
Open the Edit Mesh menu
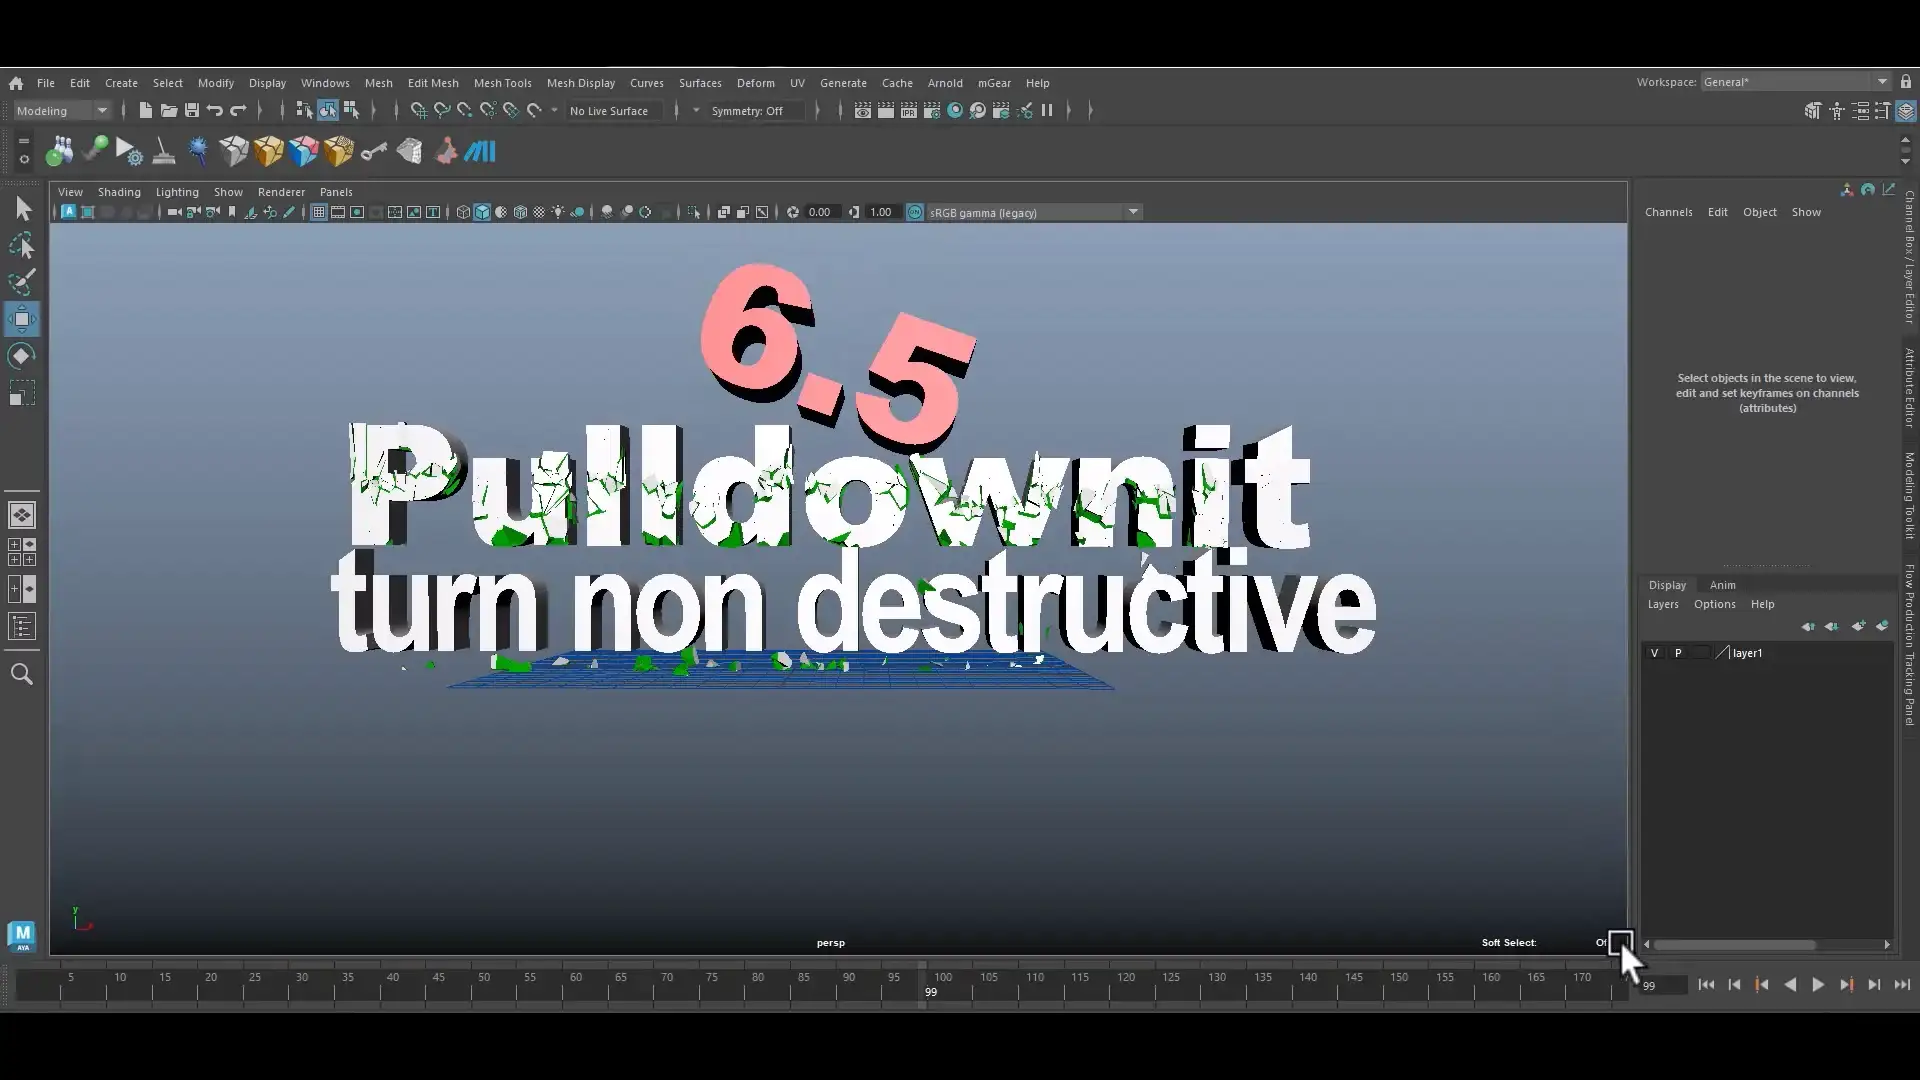pos(433,83)
